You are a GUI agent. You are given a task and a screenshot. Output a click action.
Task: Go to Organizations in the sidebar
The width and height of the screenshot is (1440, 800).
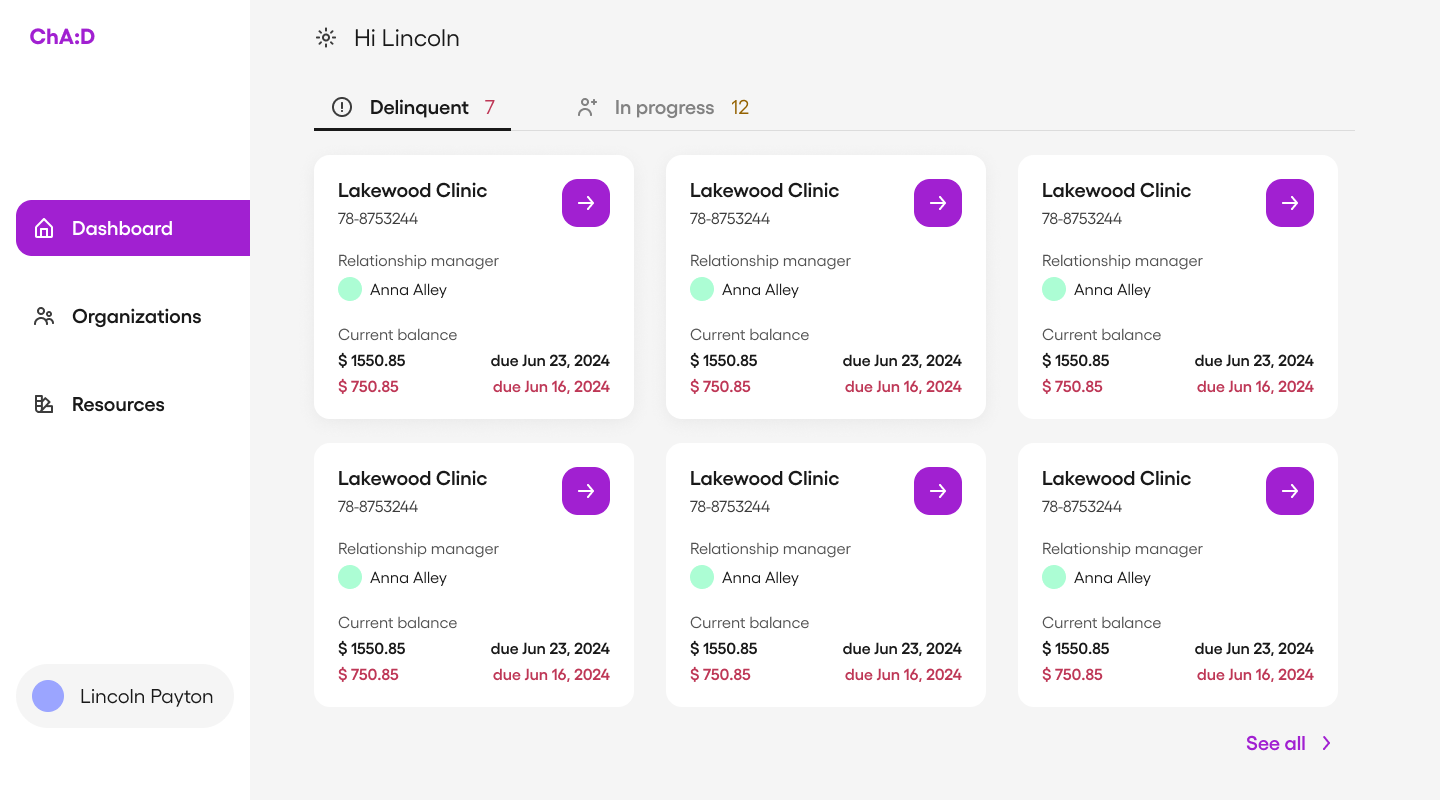pos(136,317)
